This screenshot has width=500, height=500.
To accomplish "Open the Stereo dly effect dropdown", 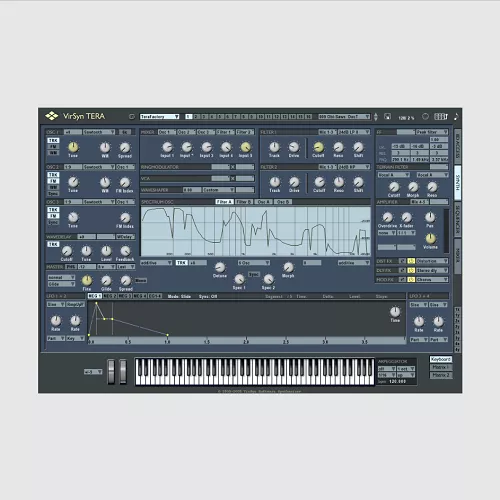I will point(432,270).
